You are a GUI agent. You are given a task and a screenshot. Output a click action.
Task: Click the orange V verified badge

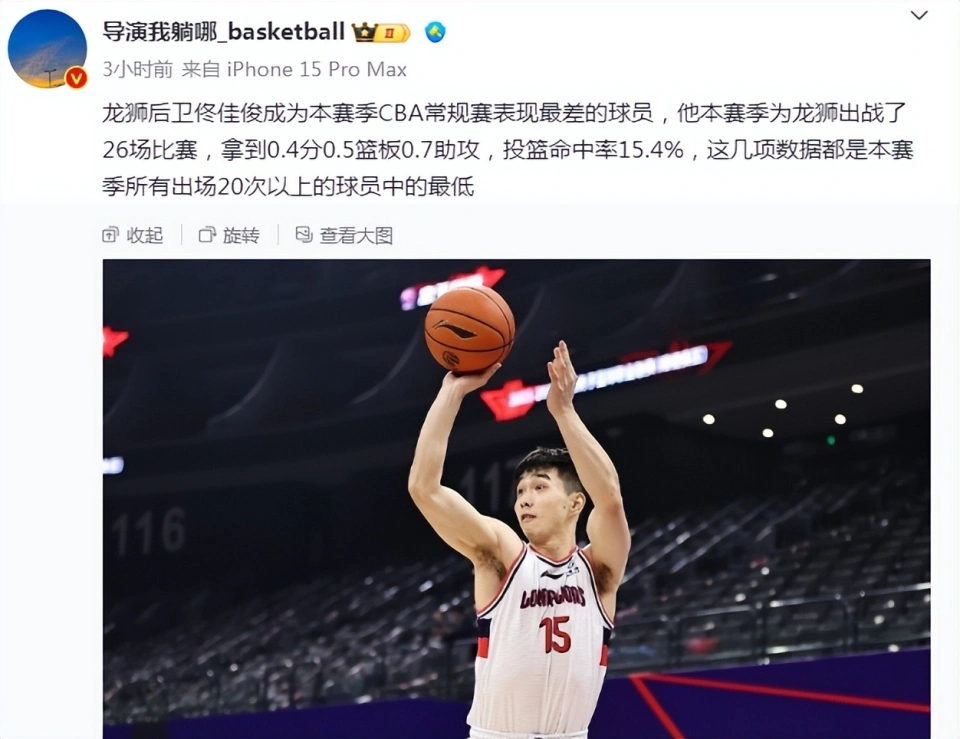tap(76, 78)
